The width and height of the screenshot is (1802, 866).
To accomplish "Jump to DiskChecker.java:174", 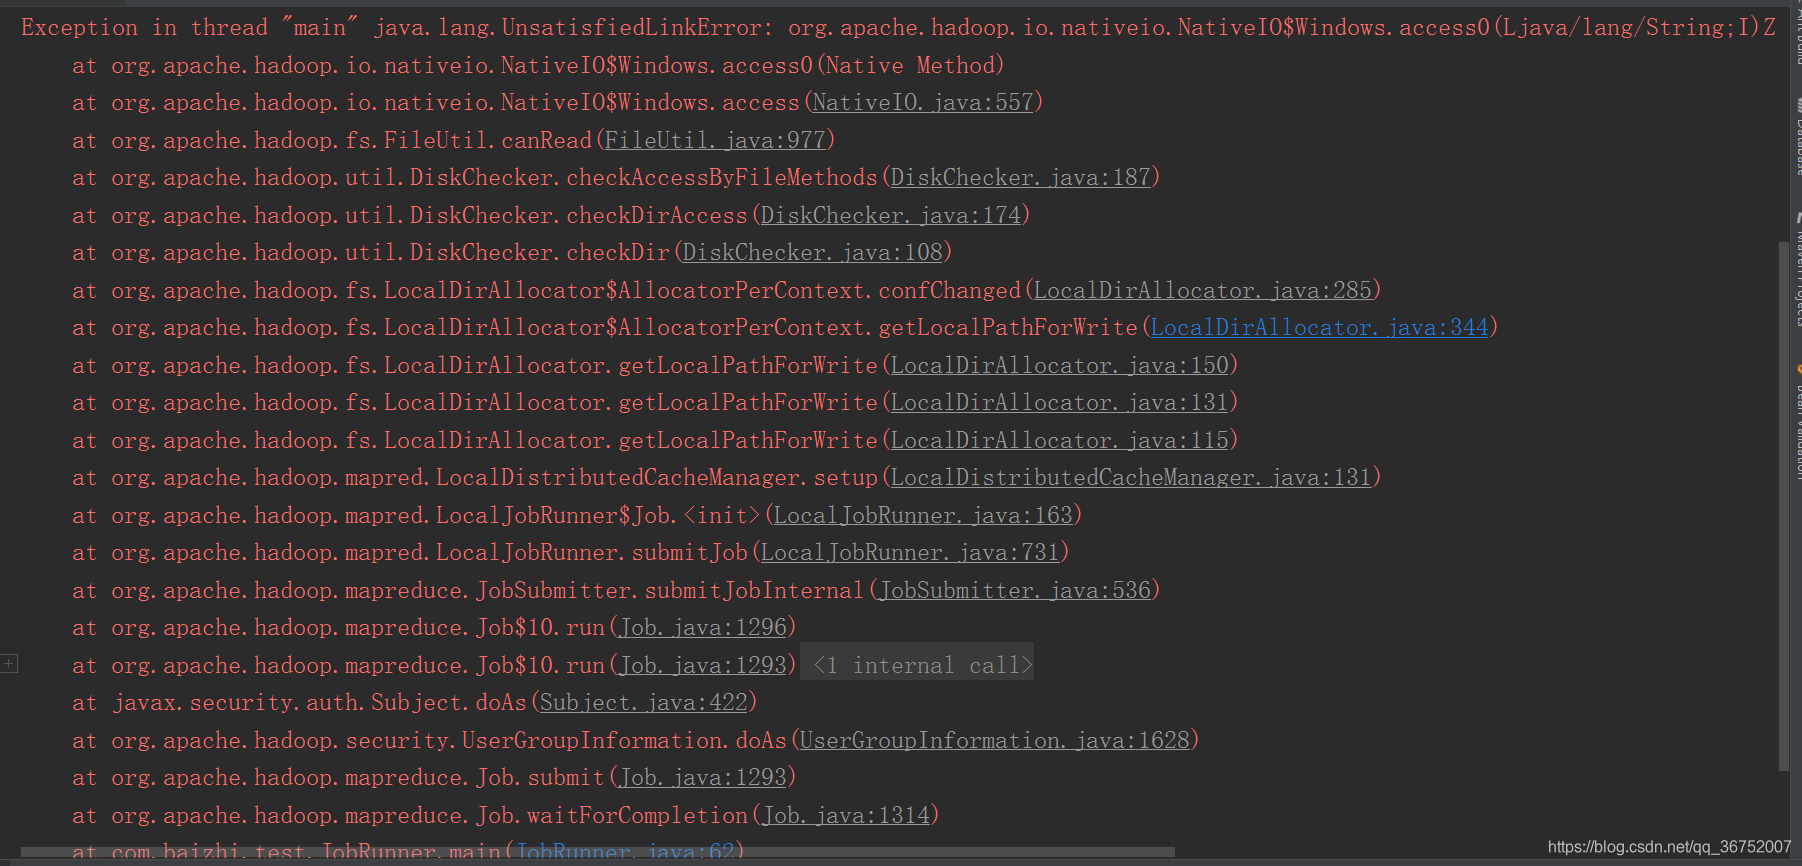I will (x=891, y=216).
